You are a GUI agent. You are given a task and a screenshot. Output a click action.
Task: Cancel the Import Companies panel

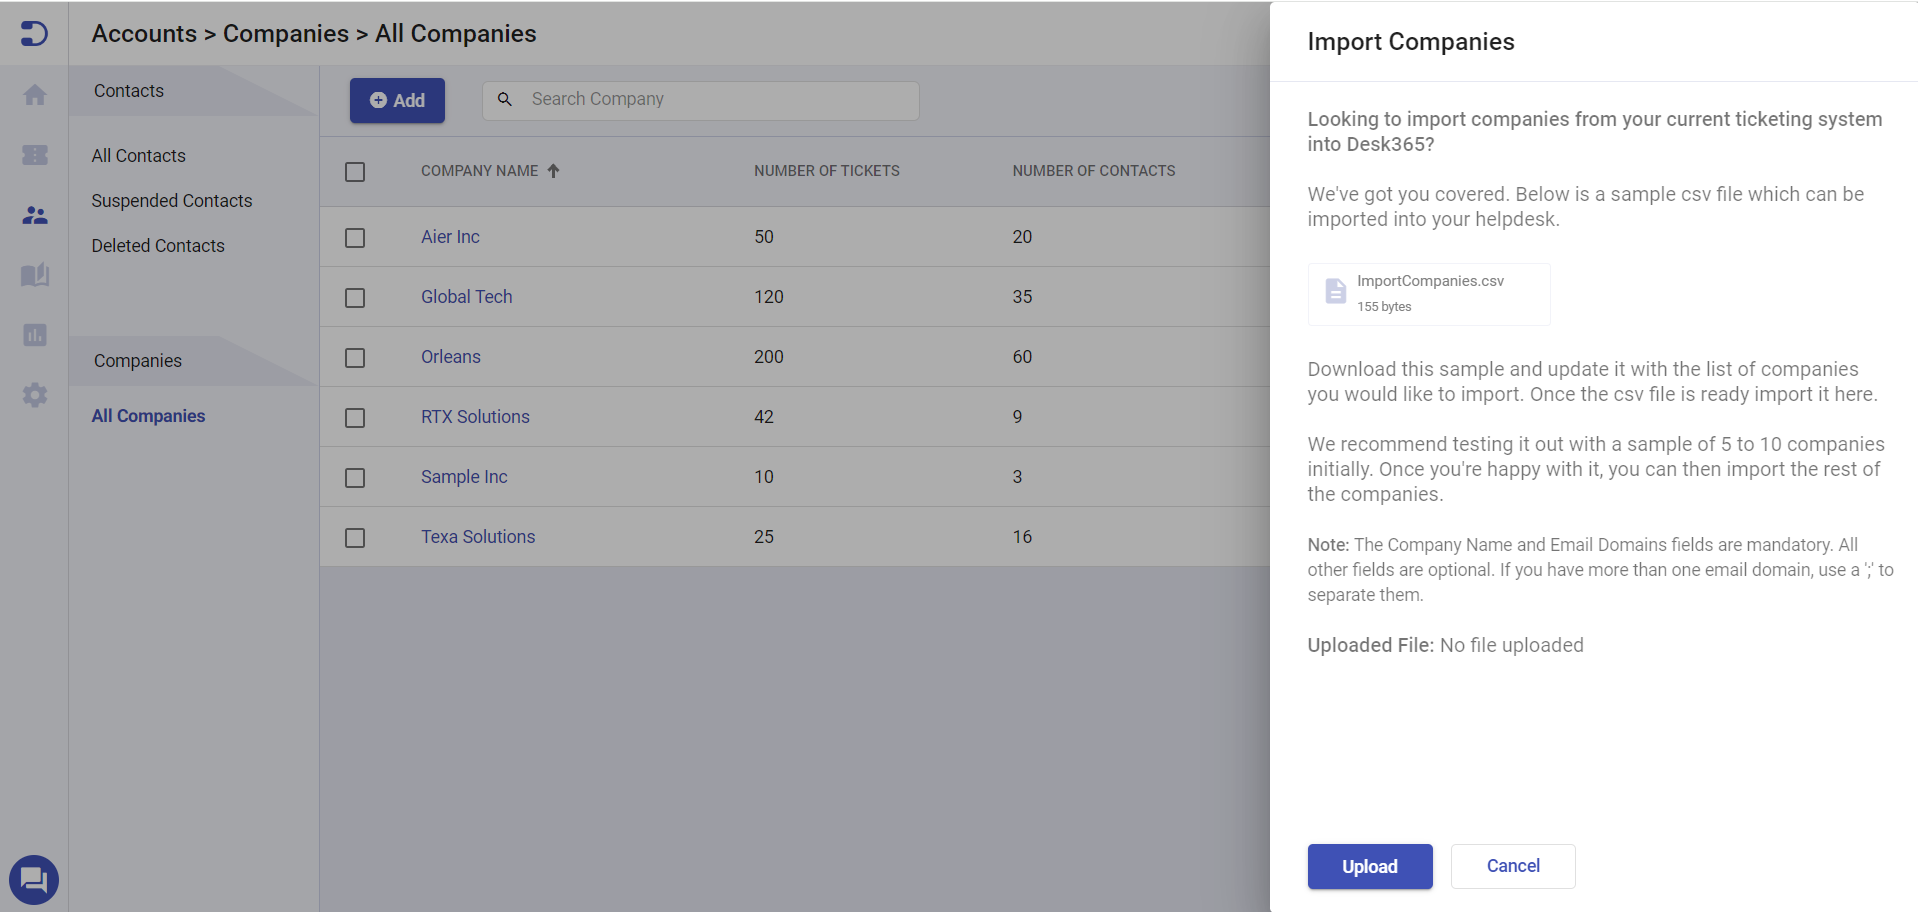pyautogui.click(x=1512, y=866)
